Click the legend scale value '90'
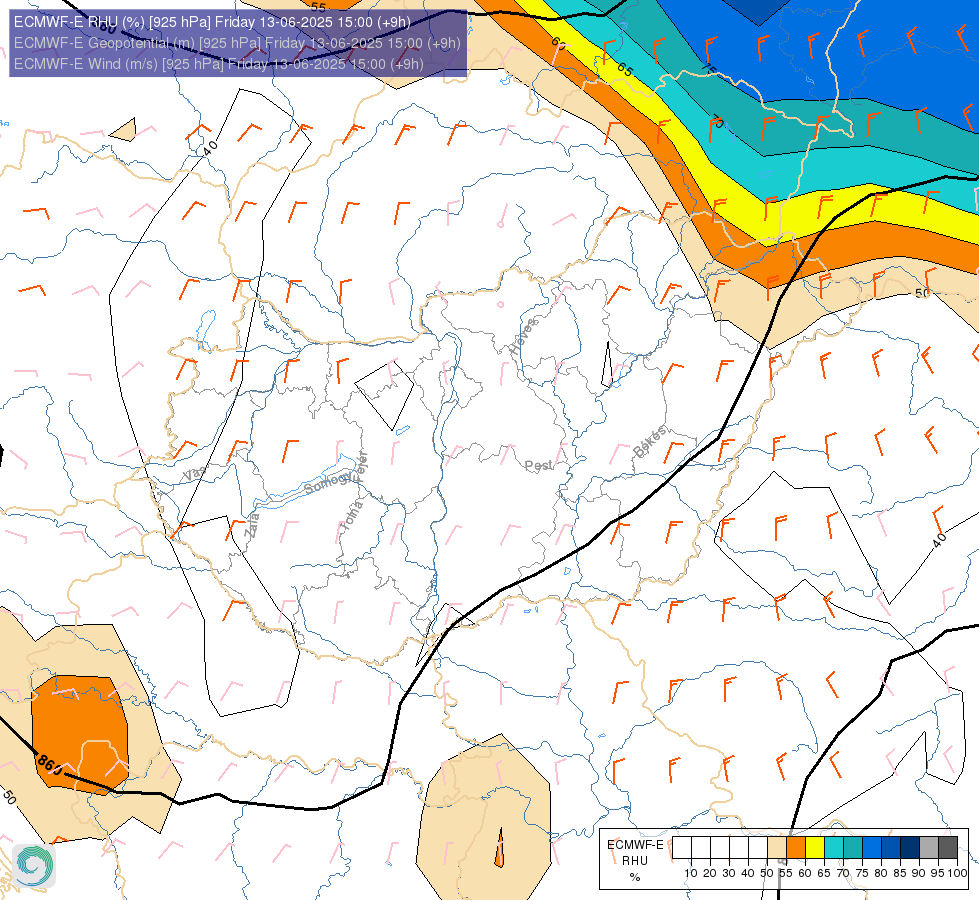The image size is (979, 900). click(x=918, y=873)
